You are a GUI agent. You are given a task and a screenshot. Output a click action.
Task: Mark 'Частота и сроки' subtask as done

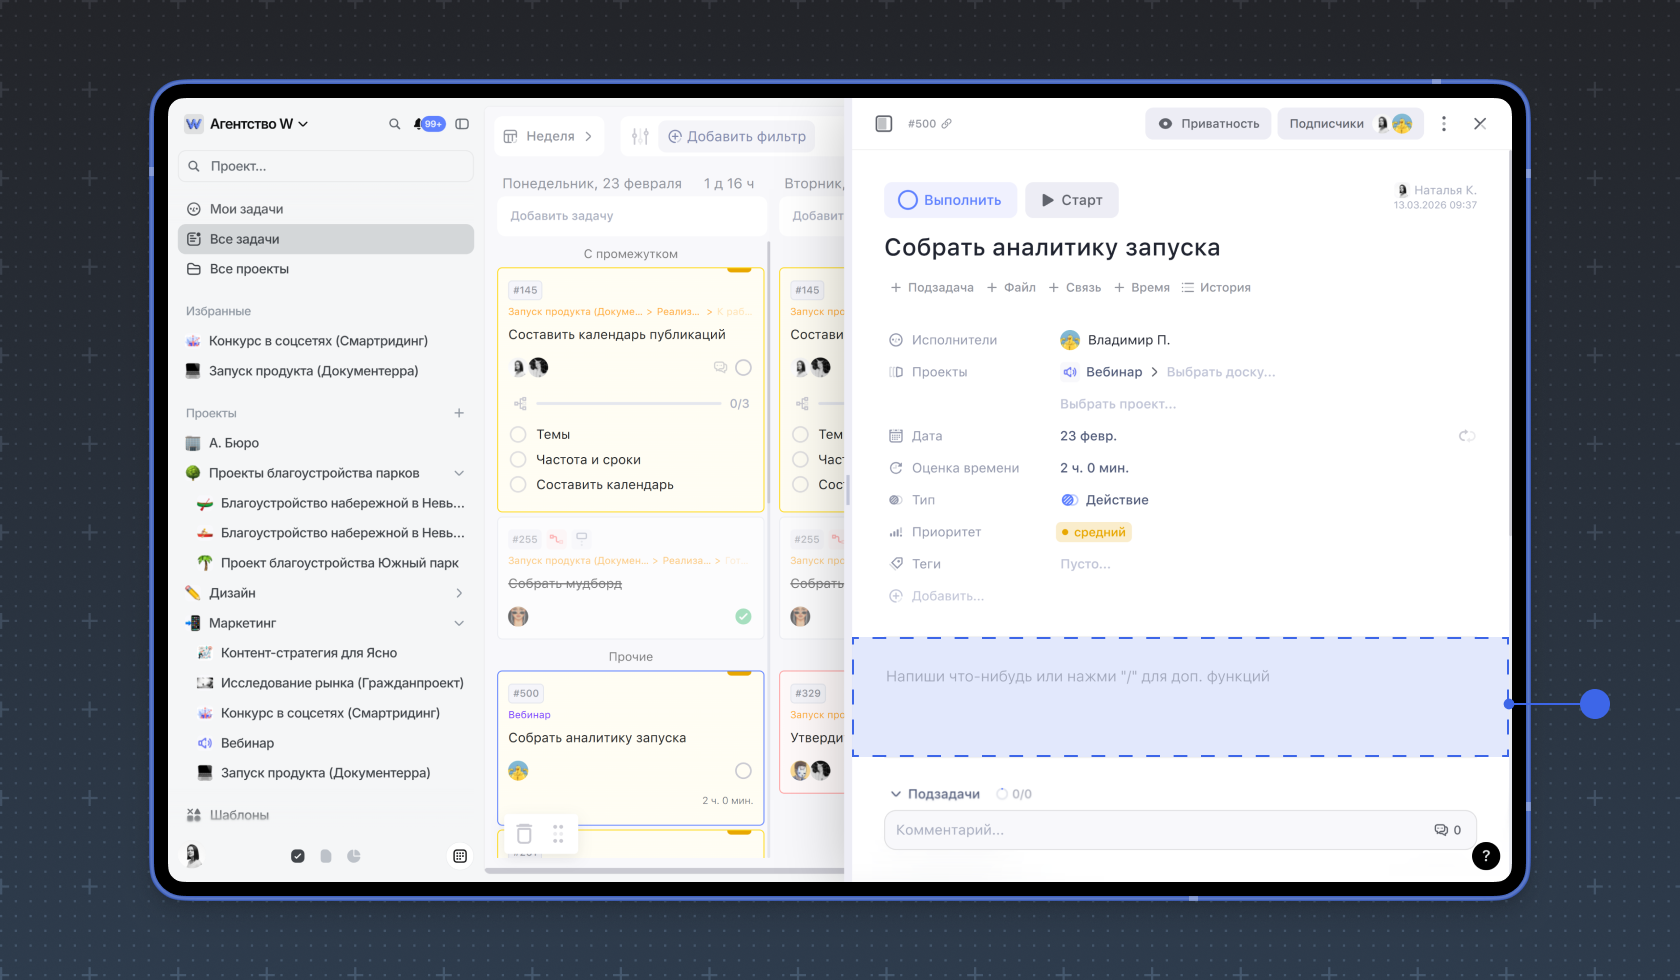coord(518,459)
